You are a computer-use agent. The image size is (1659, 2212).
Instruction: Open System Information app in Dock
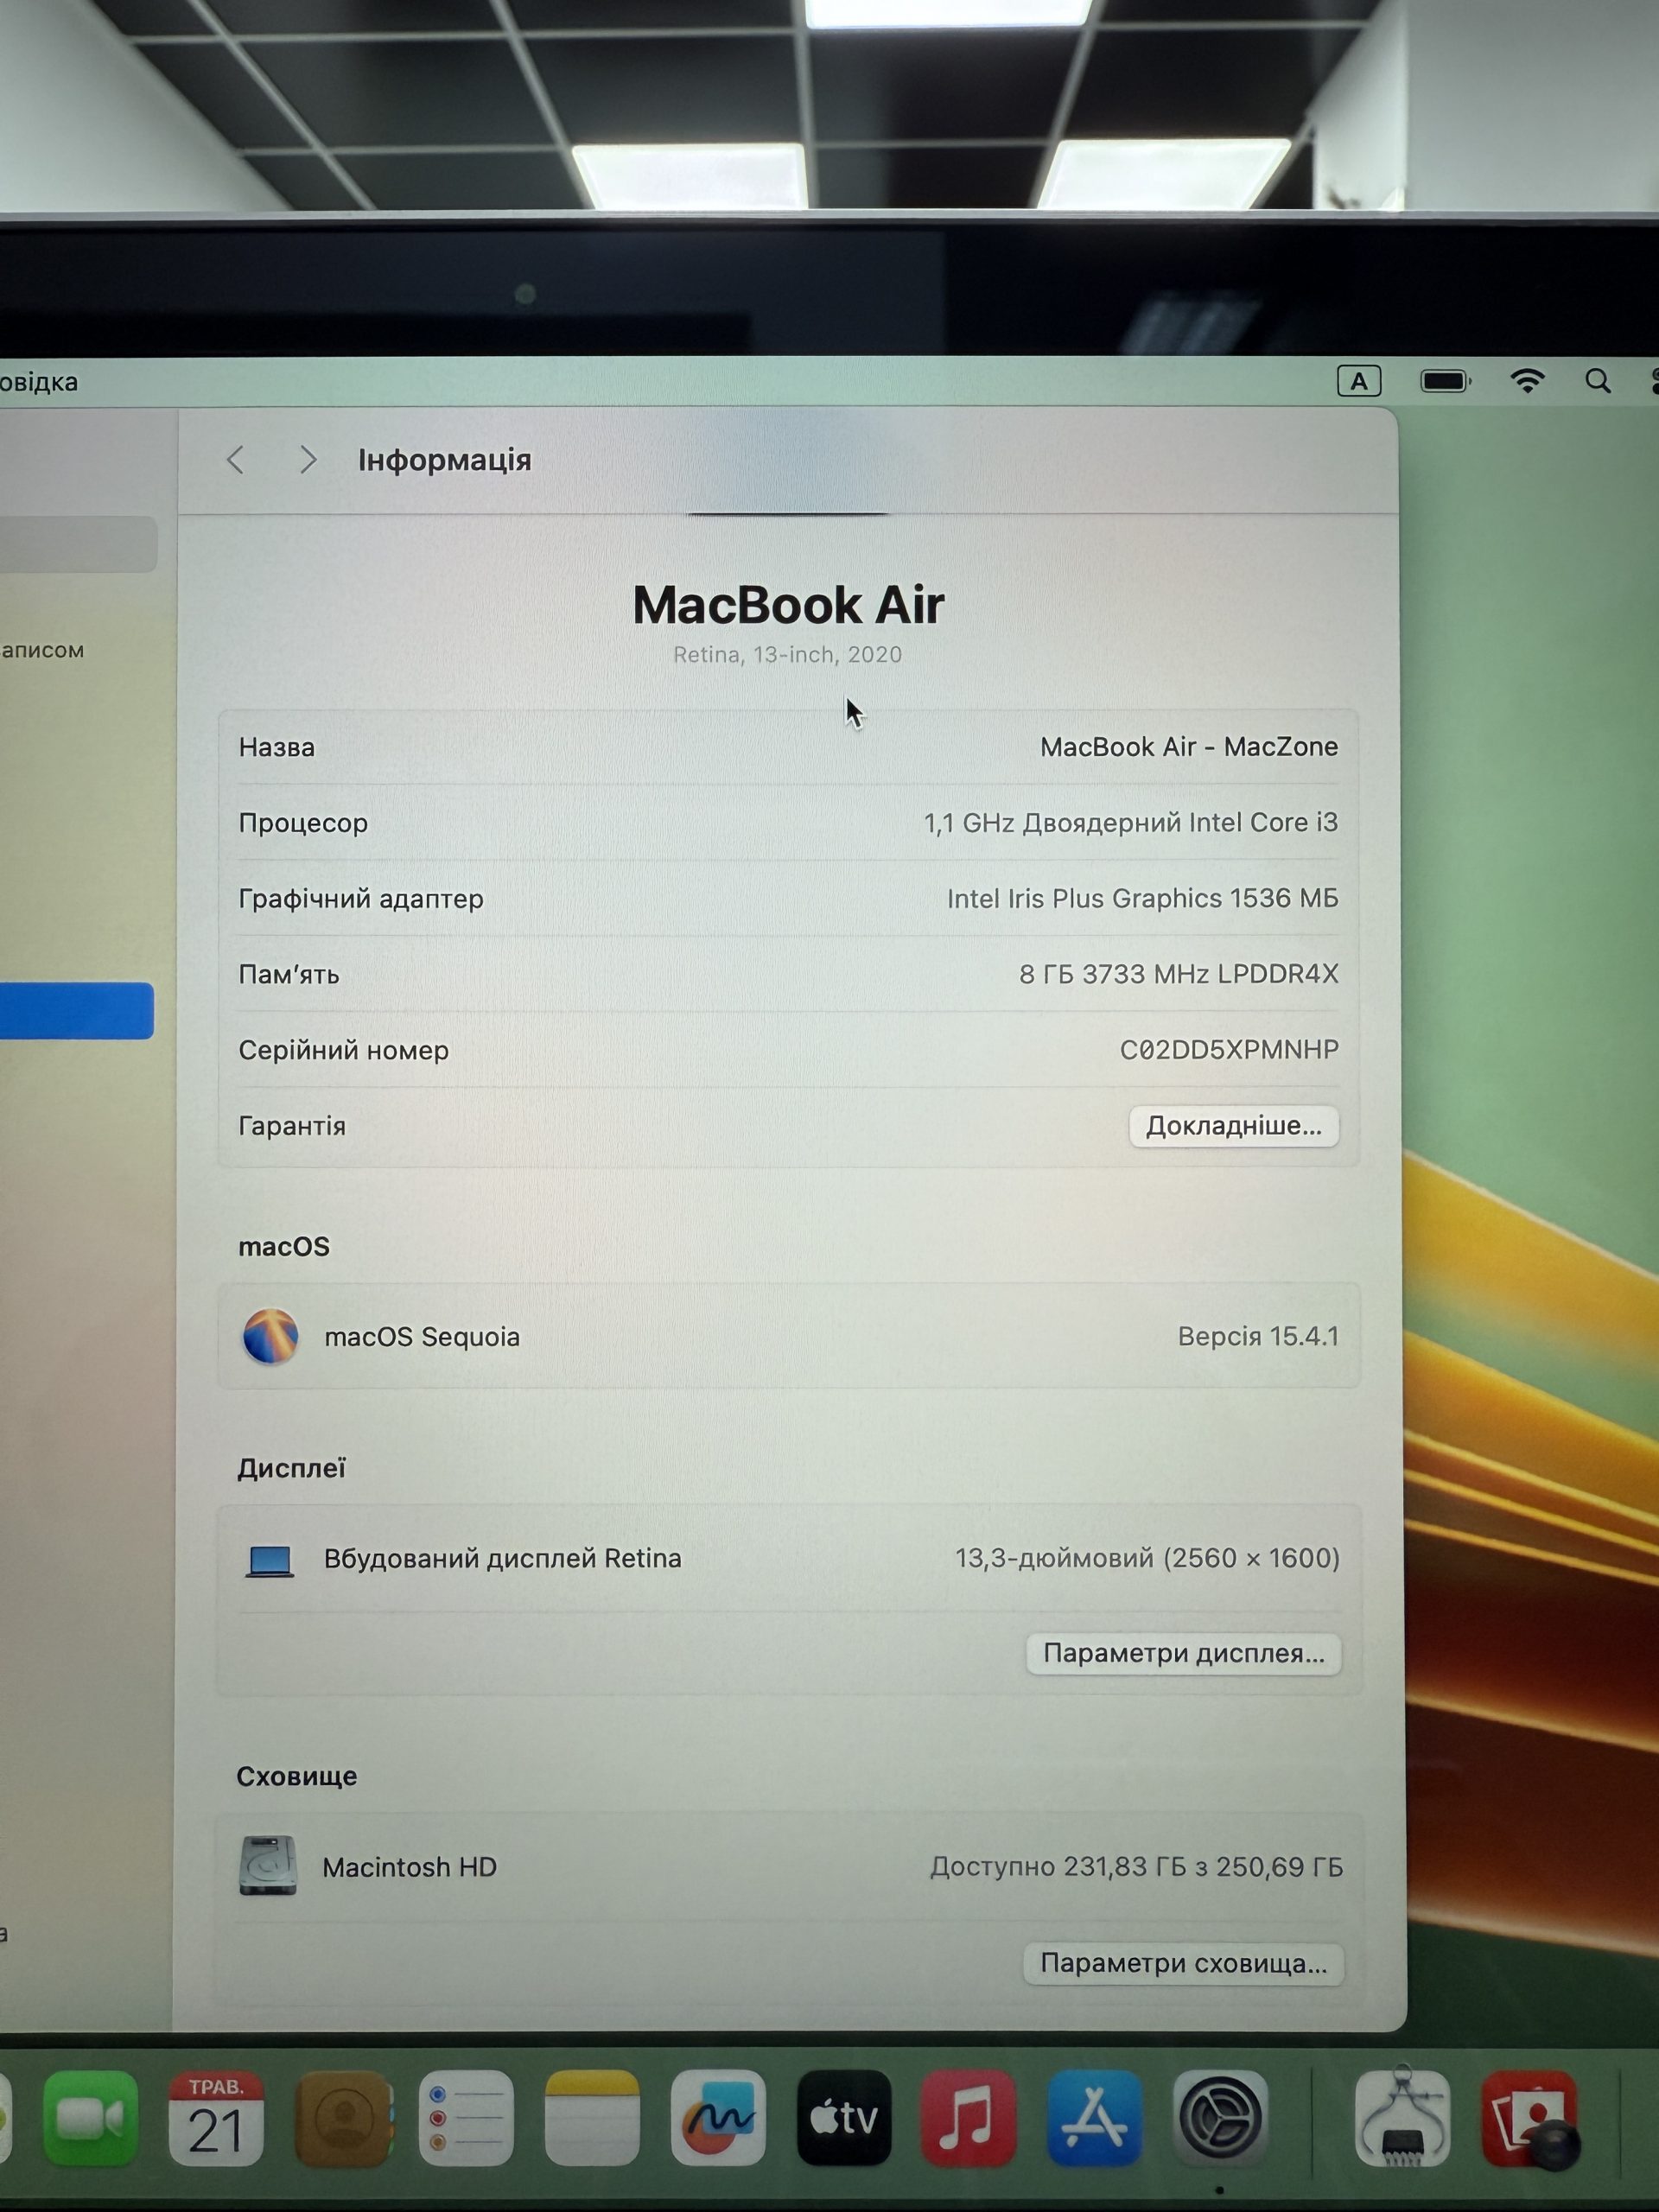coord(1402,2118)
